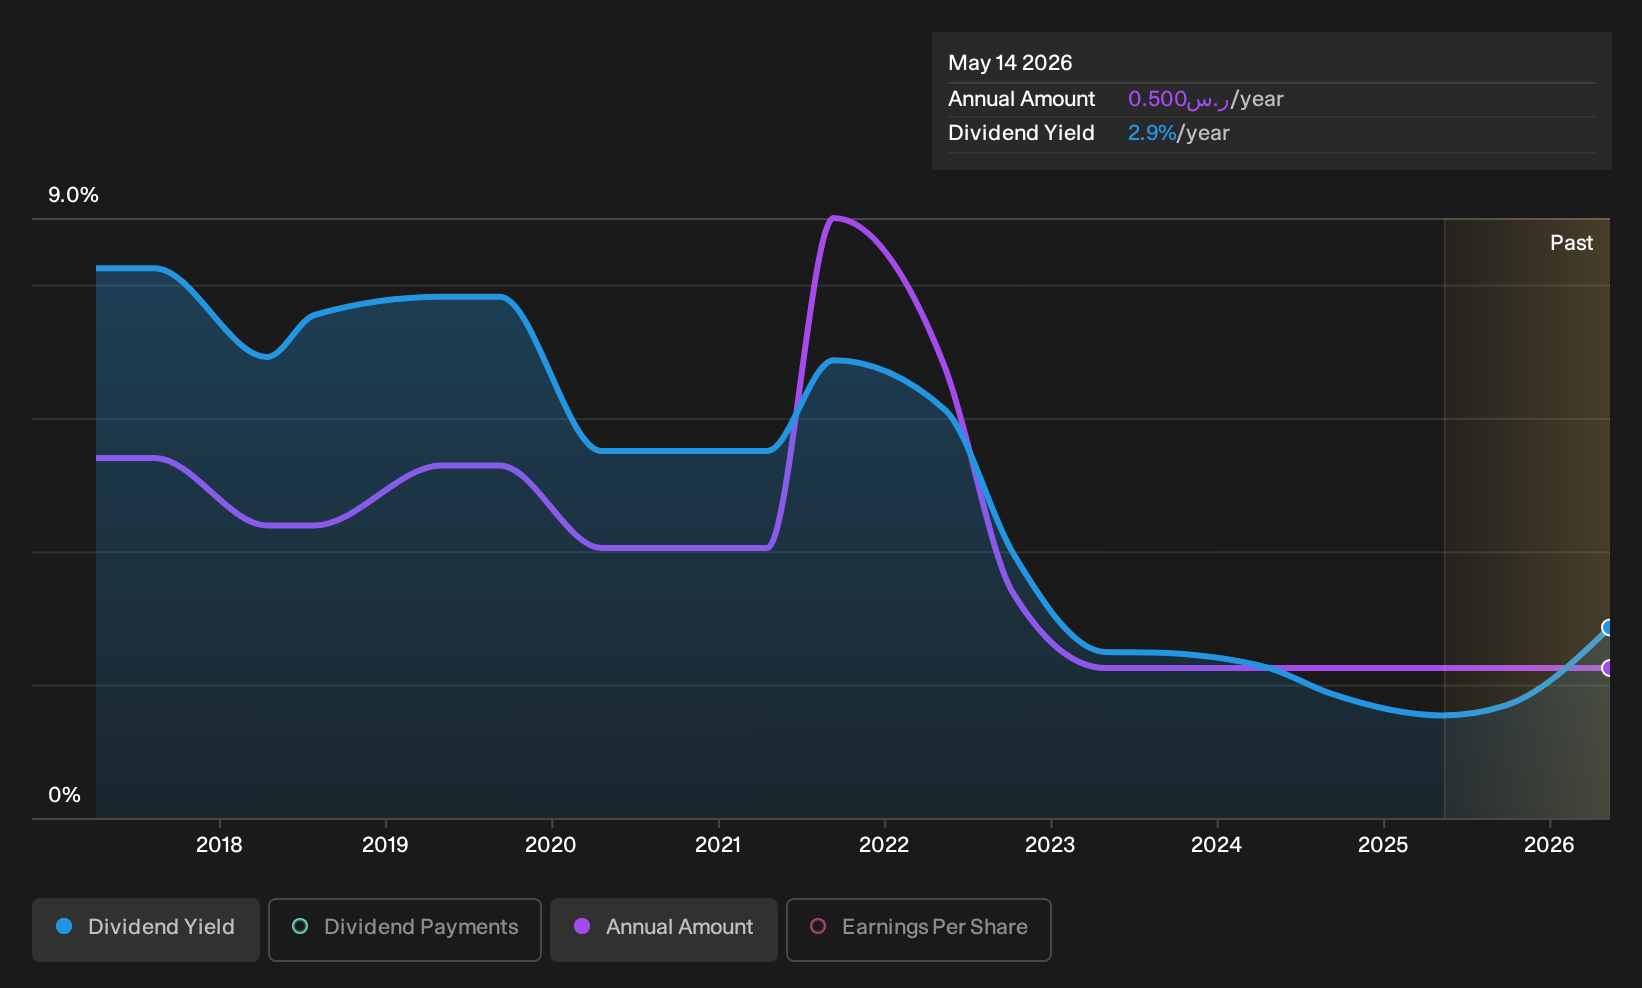Click the 9.0% y-axis label

coord(74,195)
